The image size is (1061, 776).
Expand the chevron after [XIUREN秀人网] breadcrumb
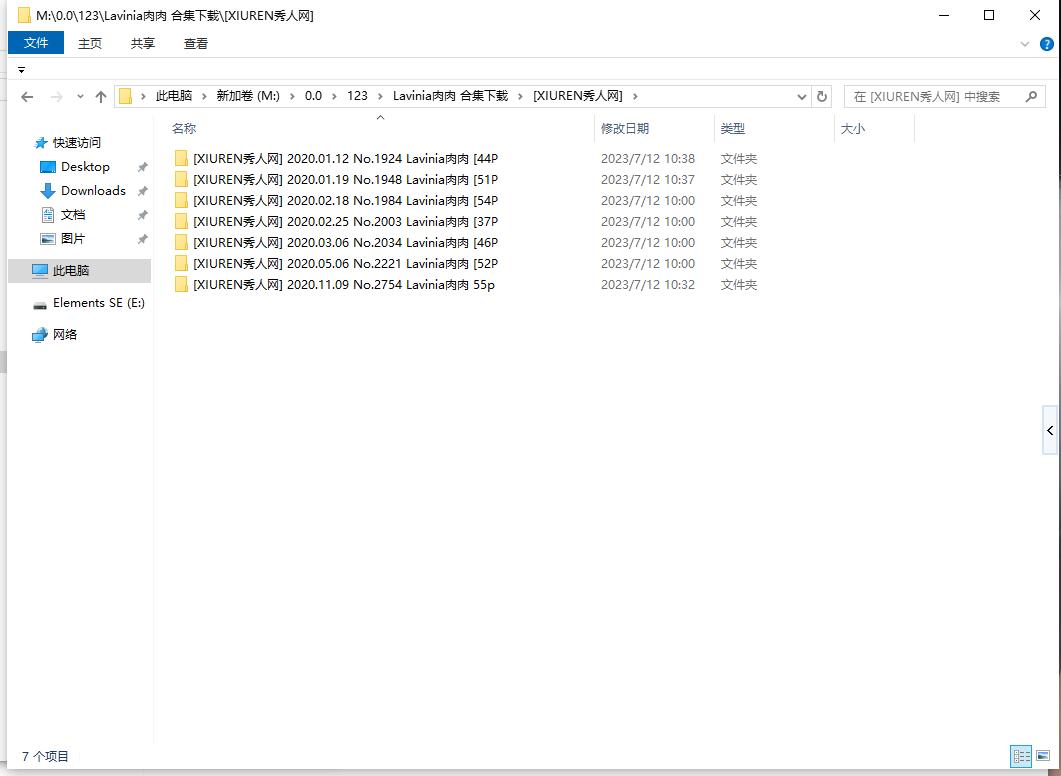tap(635, 96)
